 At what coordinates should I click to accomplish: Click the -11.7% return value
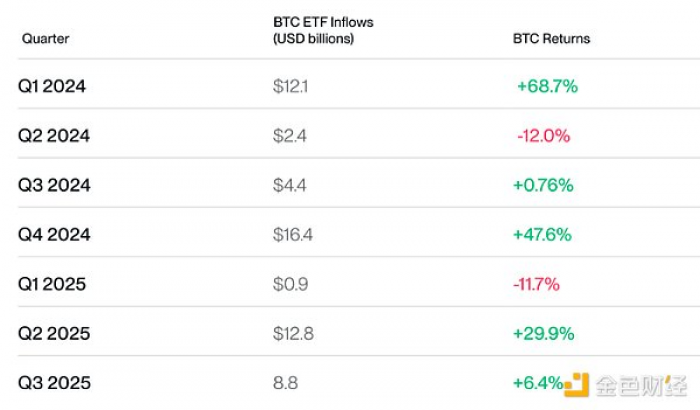(538, 284)
